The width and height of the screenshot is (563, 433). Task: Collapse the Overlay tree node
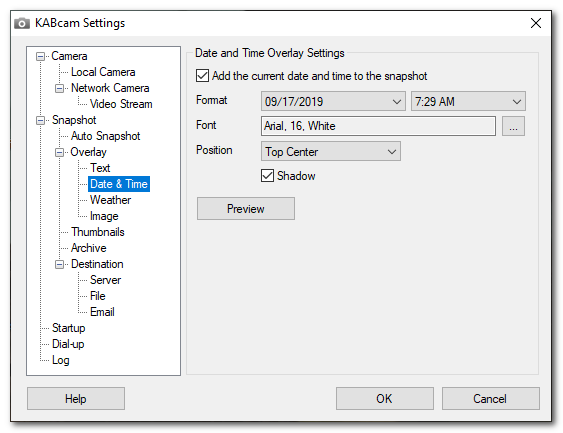[60, 152]
